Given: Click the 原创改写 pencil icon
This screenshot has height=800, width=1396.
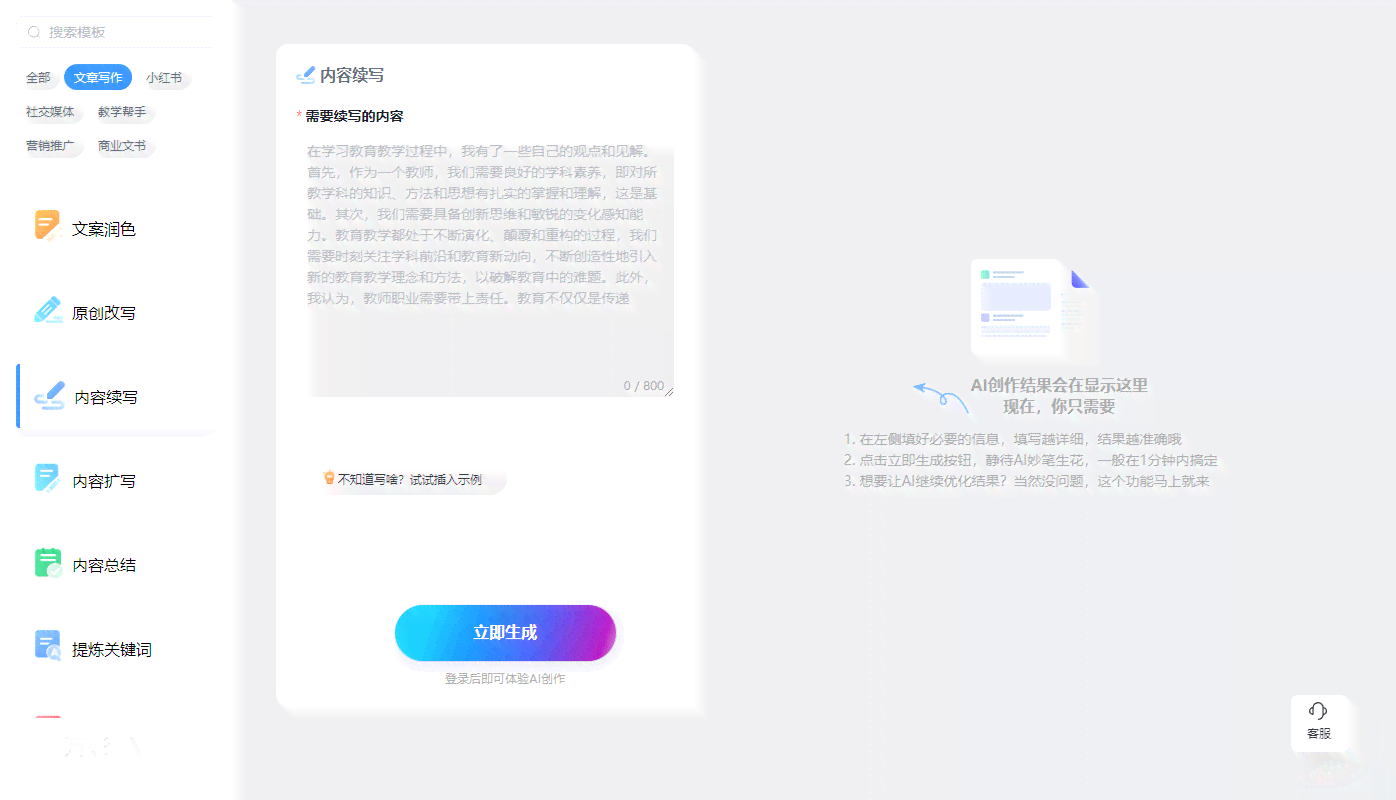Looking at the screenshot, I should 48,310.
